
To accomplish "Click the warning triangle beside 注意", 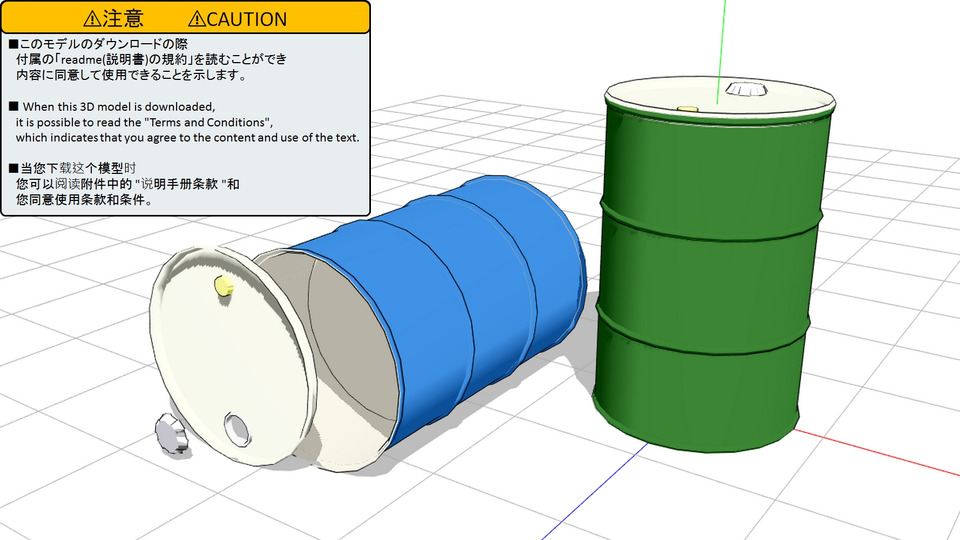I will pos(92,19).
